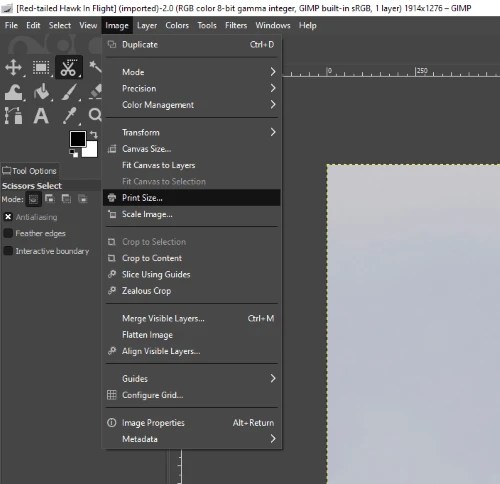Image resolution: width=500 pixels, height=484 pixels.
Task: Click the image canvas area
Action: (413, 324)
